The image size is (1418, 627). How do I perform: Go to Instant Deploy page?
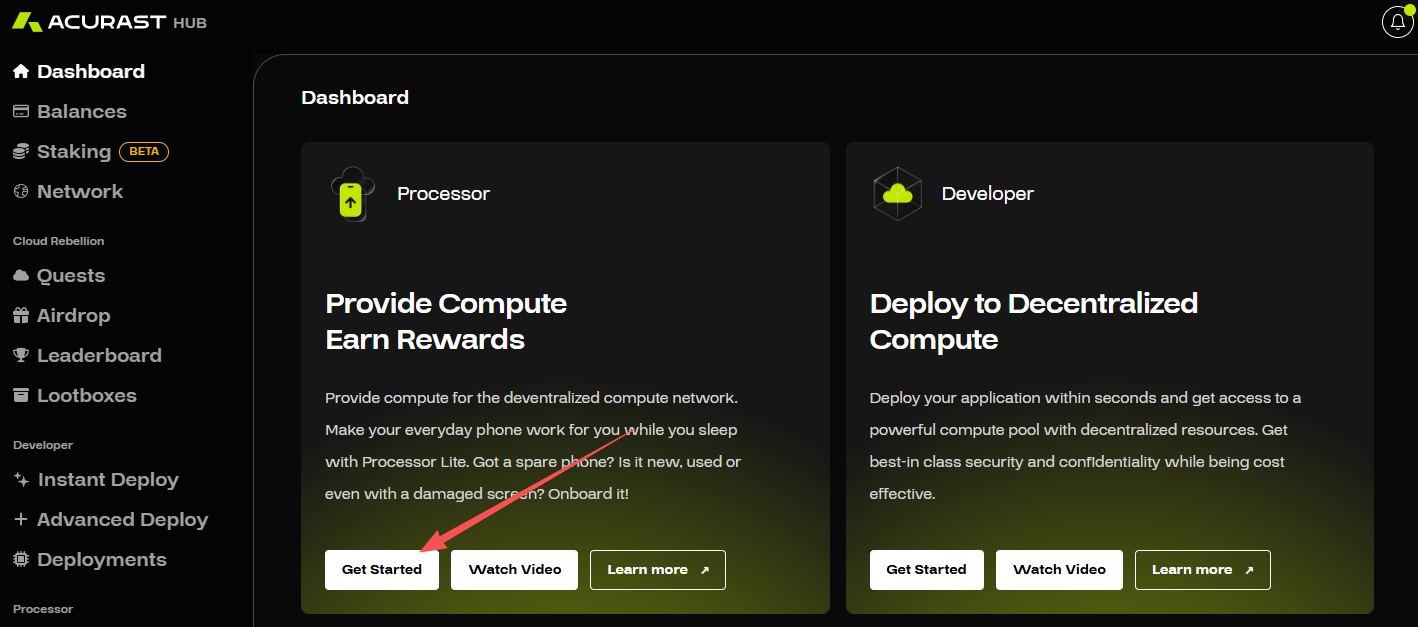click(107, 480)
